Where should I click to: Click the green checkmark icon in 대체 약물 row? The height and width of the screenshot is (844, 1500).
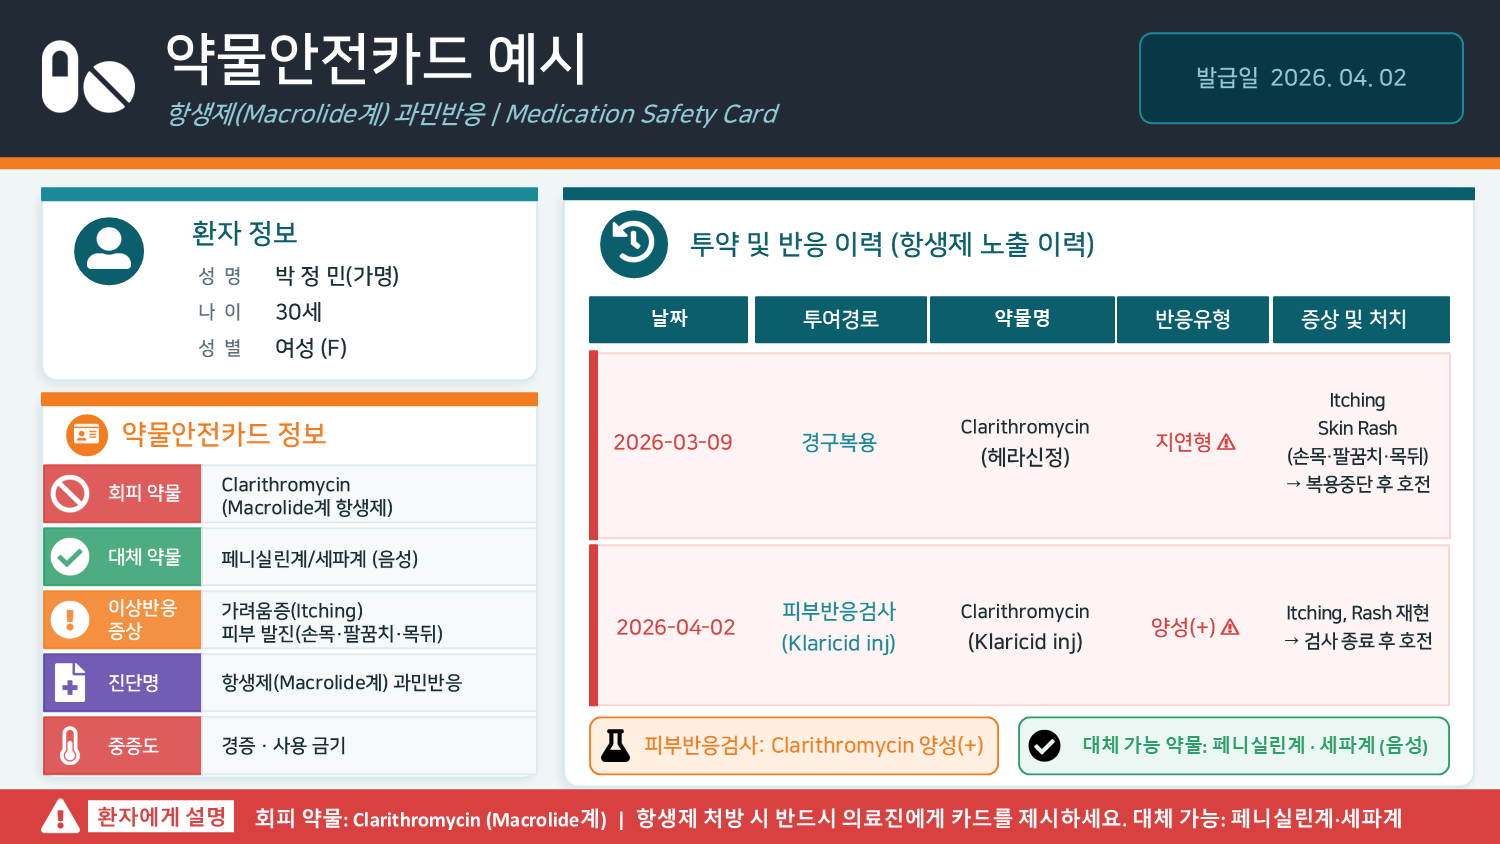point(70,557)
